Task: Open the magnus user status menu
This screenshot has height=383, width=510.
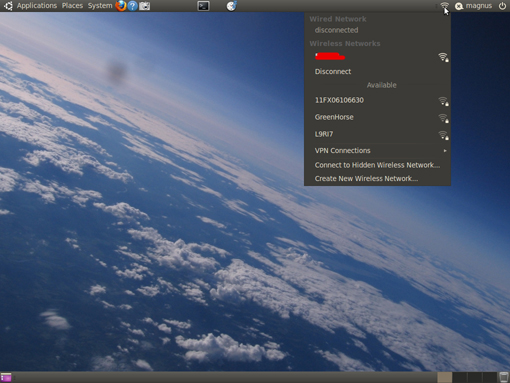Action: 474,6
